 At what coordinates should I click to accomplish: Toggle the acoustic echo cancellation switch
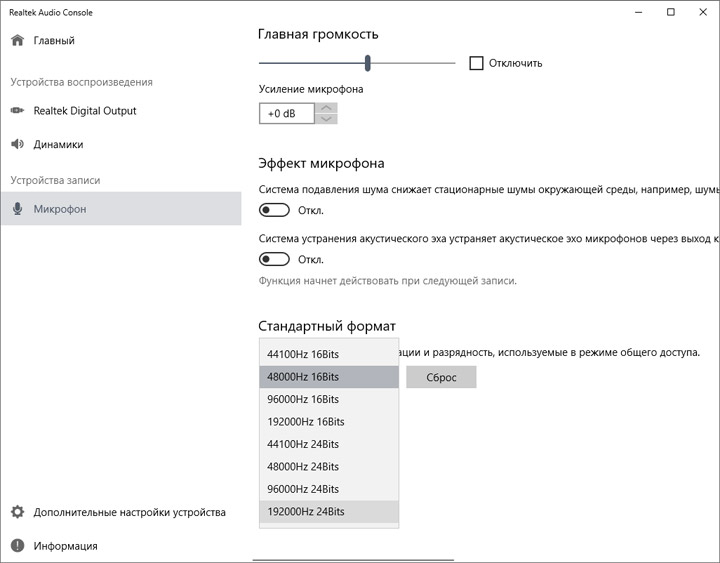274,259
